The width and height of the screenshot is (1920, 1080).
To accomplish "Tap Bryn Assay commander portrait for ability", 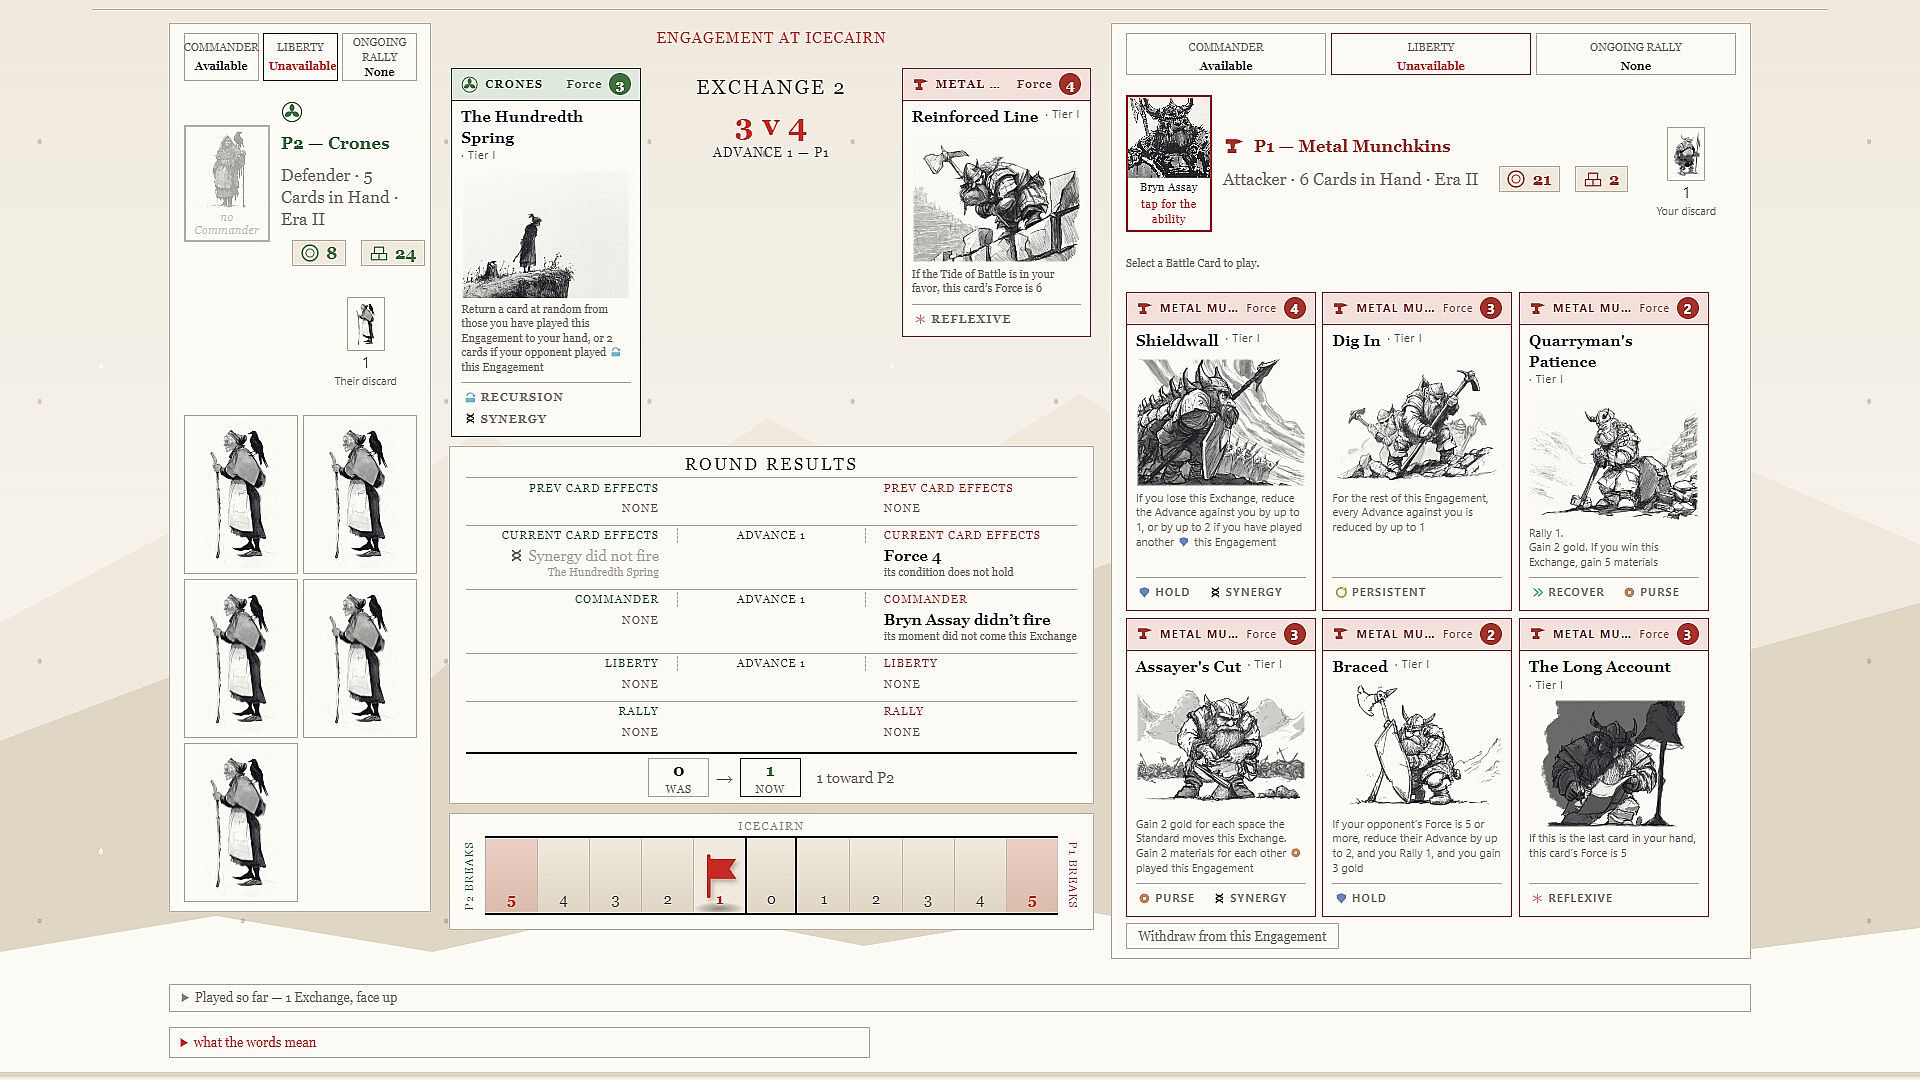I will click(x=1168, y=163).
